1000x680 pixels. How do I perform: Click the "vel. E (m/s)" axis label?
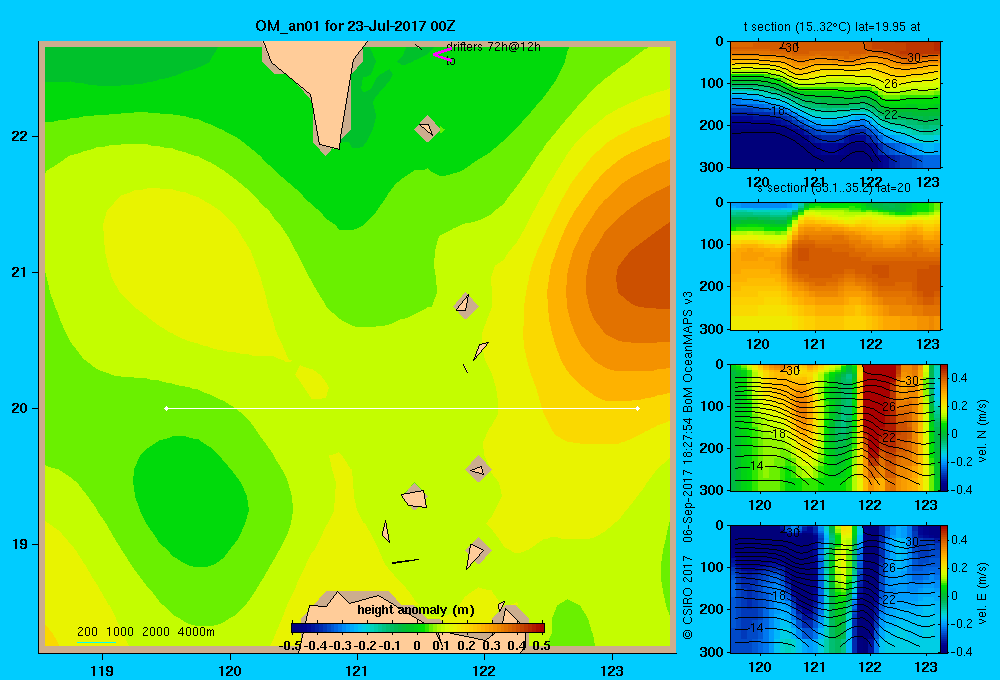point(982,593)
